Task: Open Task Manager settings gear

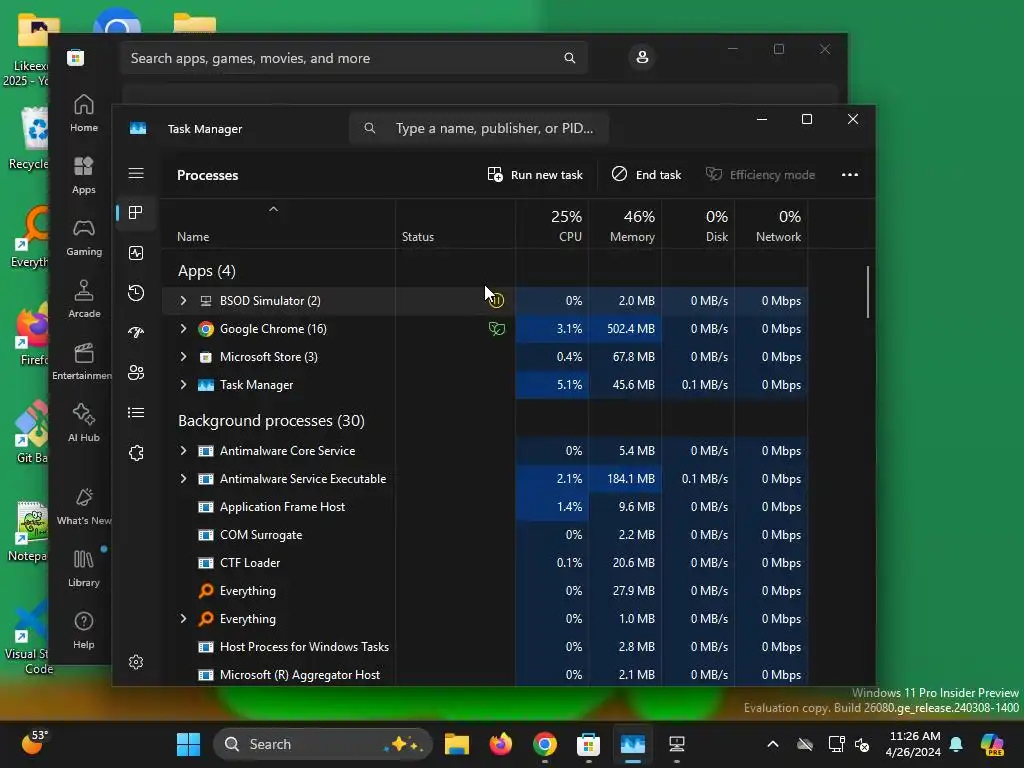Action: [x=136, y=662]
